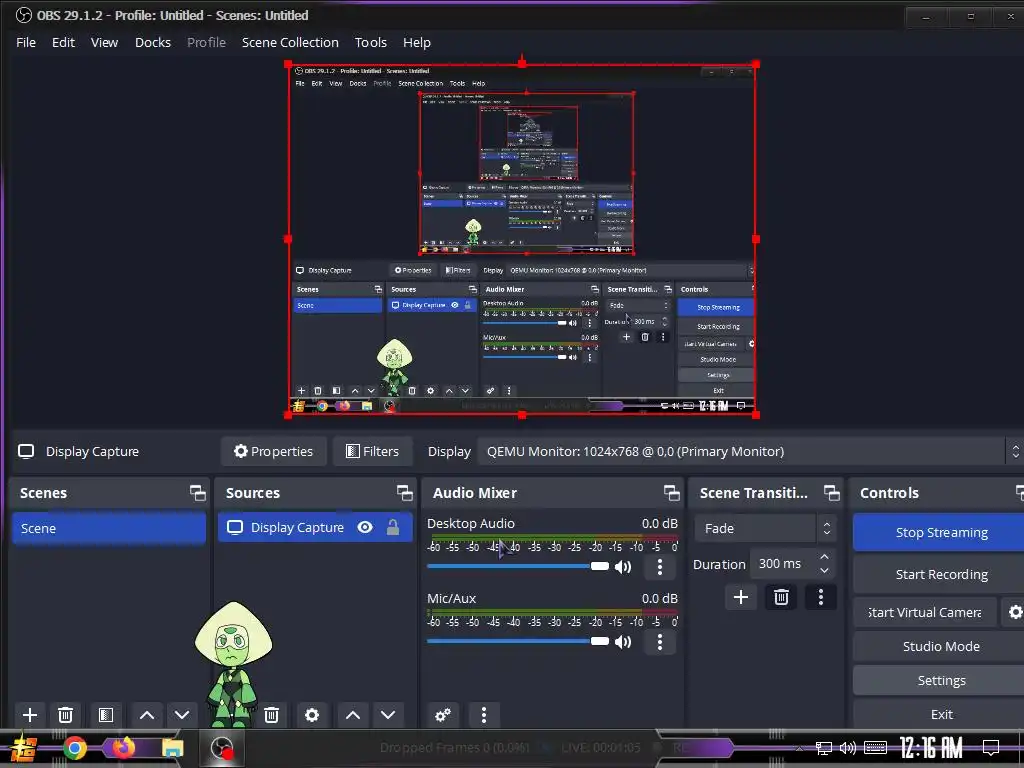Open the Scene Collection menu
This screenshot has height=768, width=1024.
(290, 42)
